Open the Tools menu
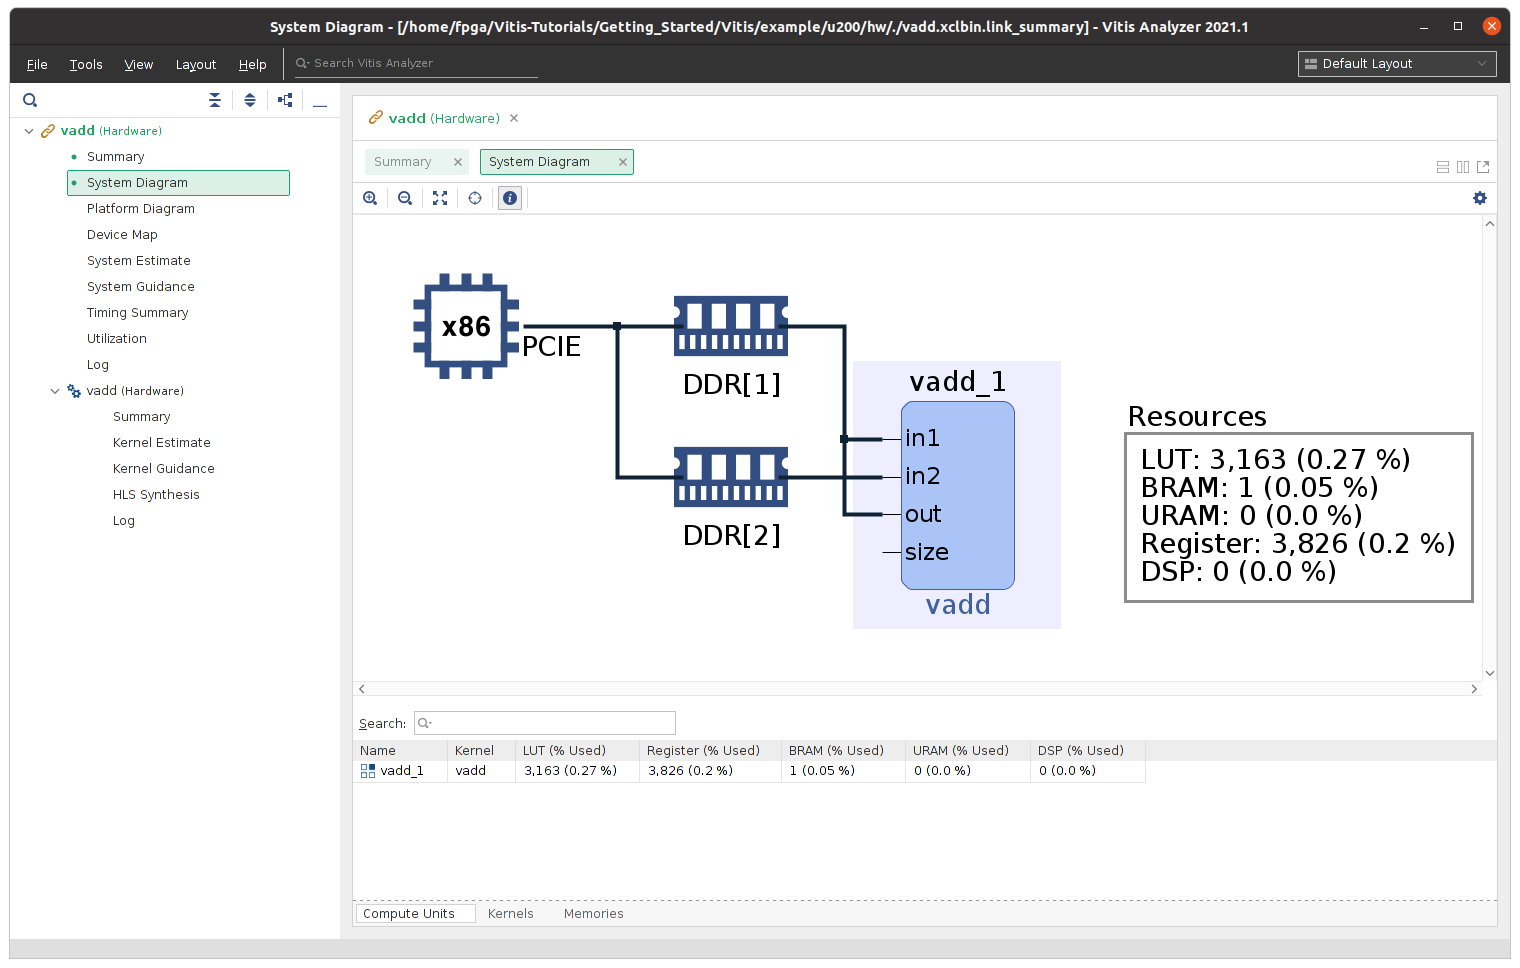Viewport: 1520px width, 968px height. point(86,64)
